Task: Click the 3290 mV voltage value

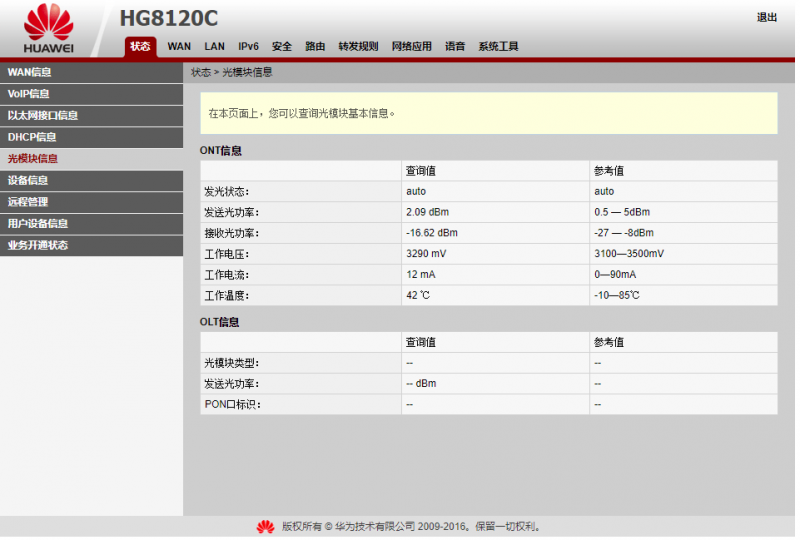Action: tap(427, 254)
